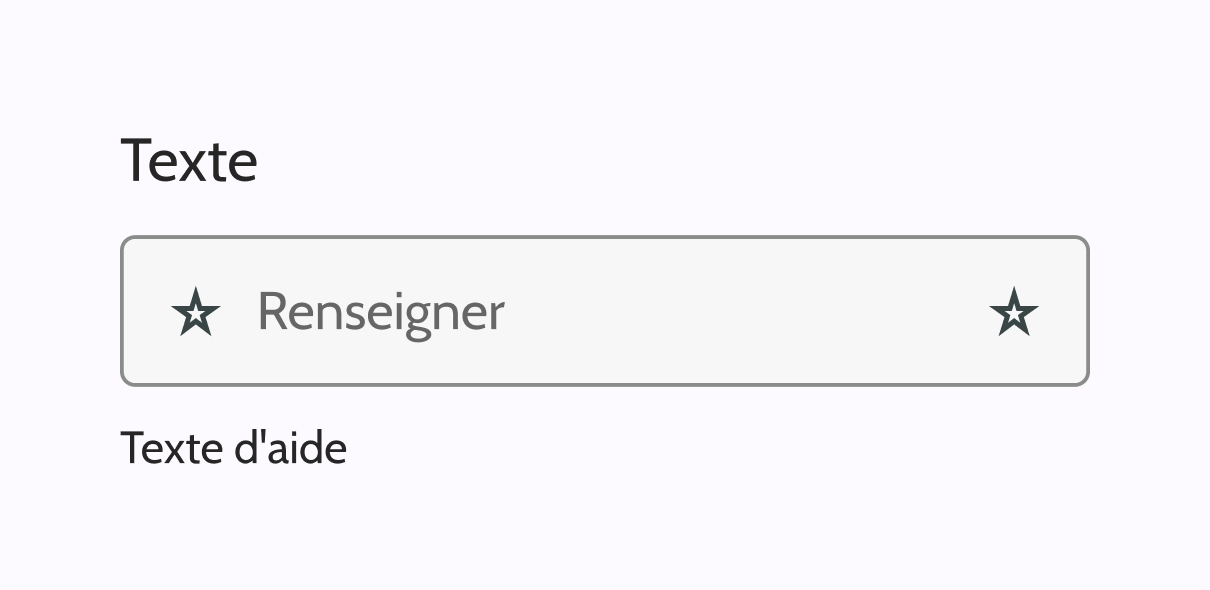The height and width of the screenshot is (590, 1210).
Task: Hit the outlined star at the input's end
Action: click(x=1013, y=312)
